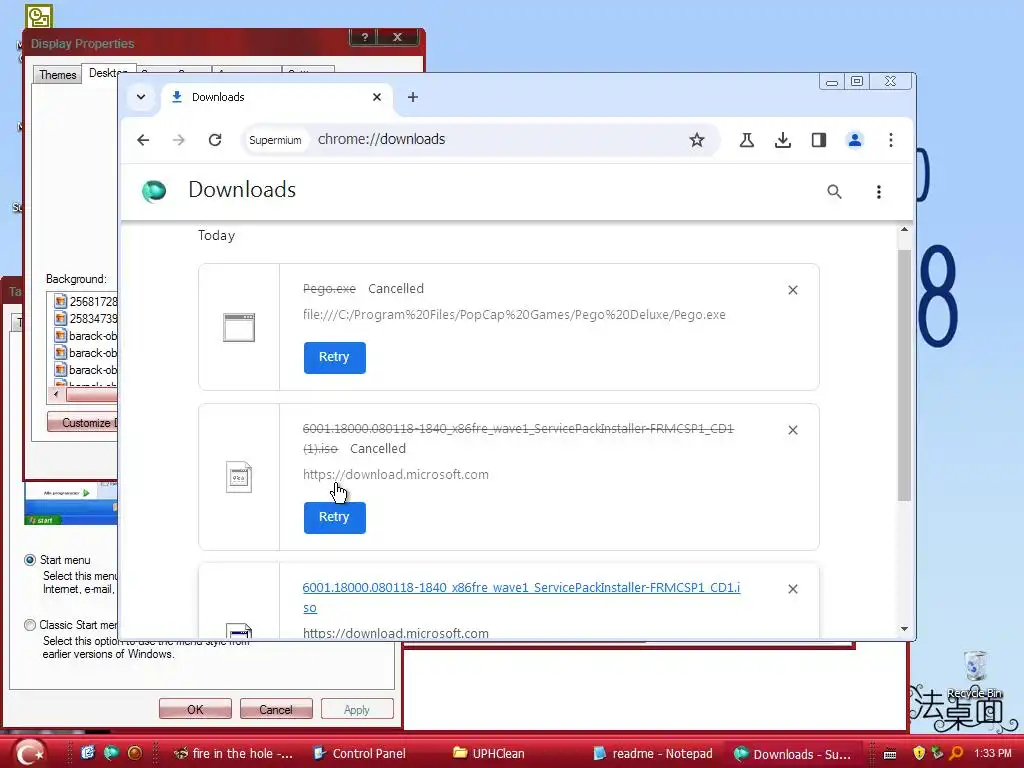1024x768 pixels.
Task: Select the 25834739 background in list
Action: tap(86, 319)
